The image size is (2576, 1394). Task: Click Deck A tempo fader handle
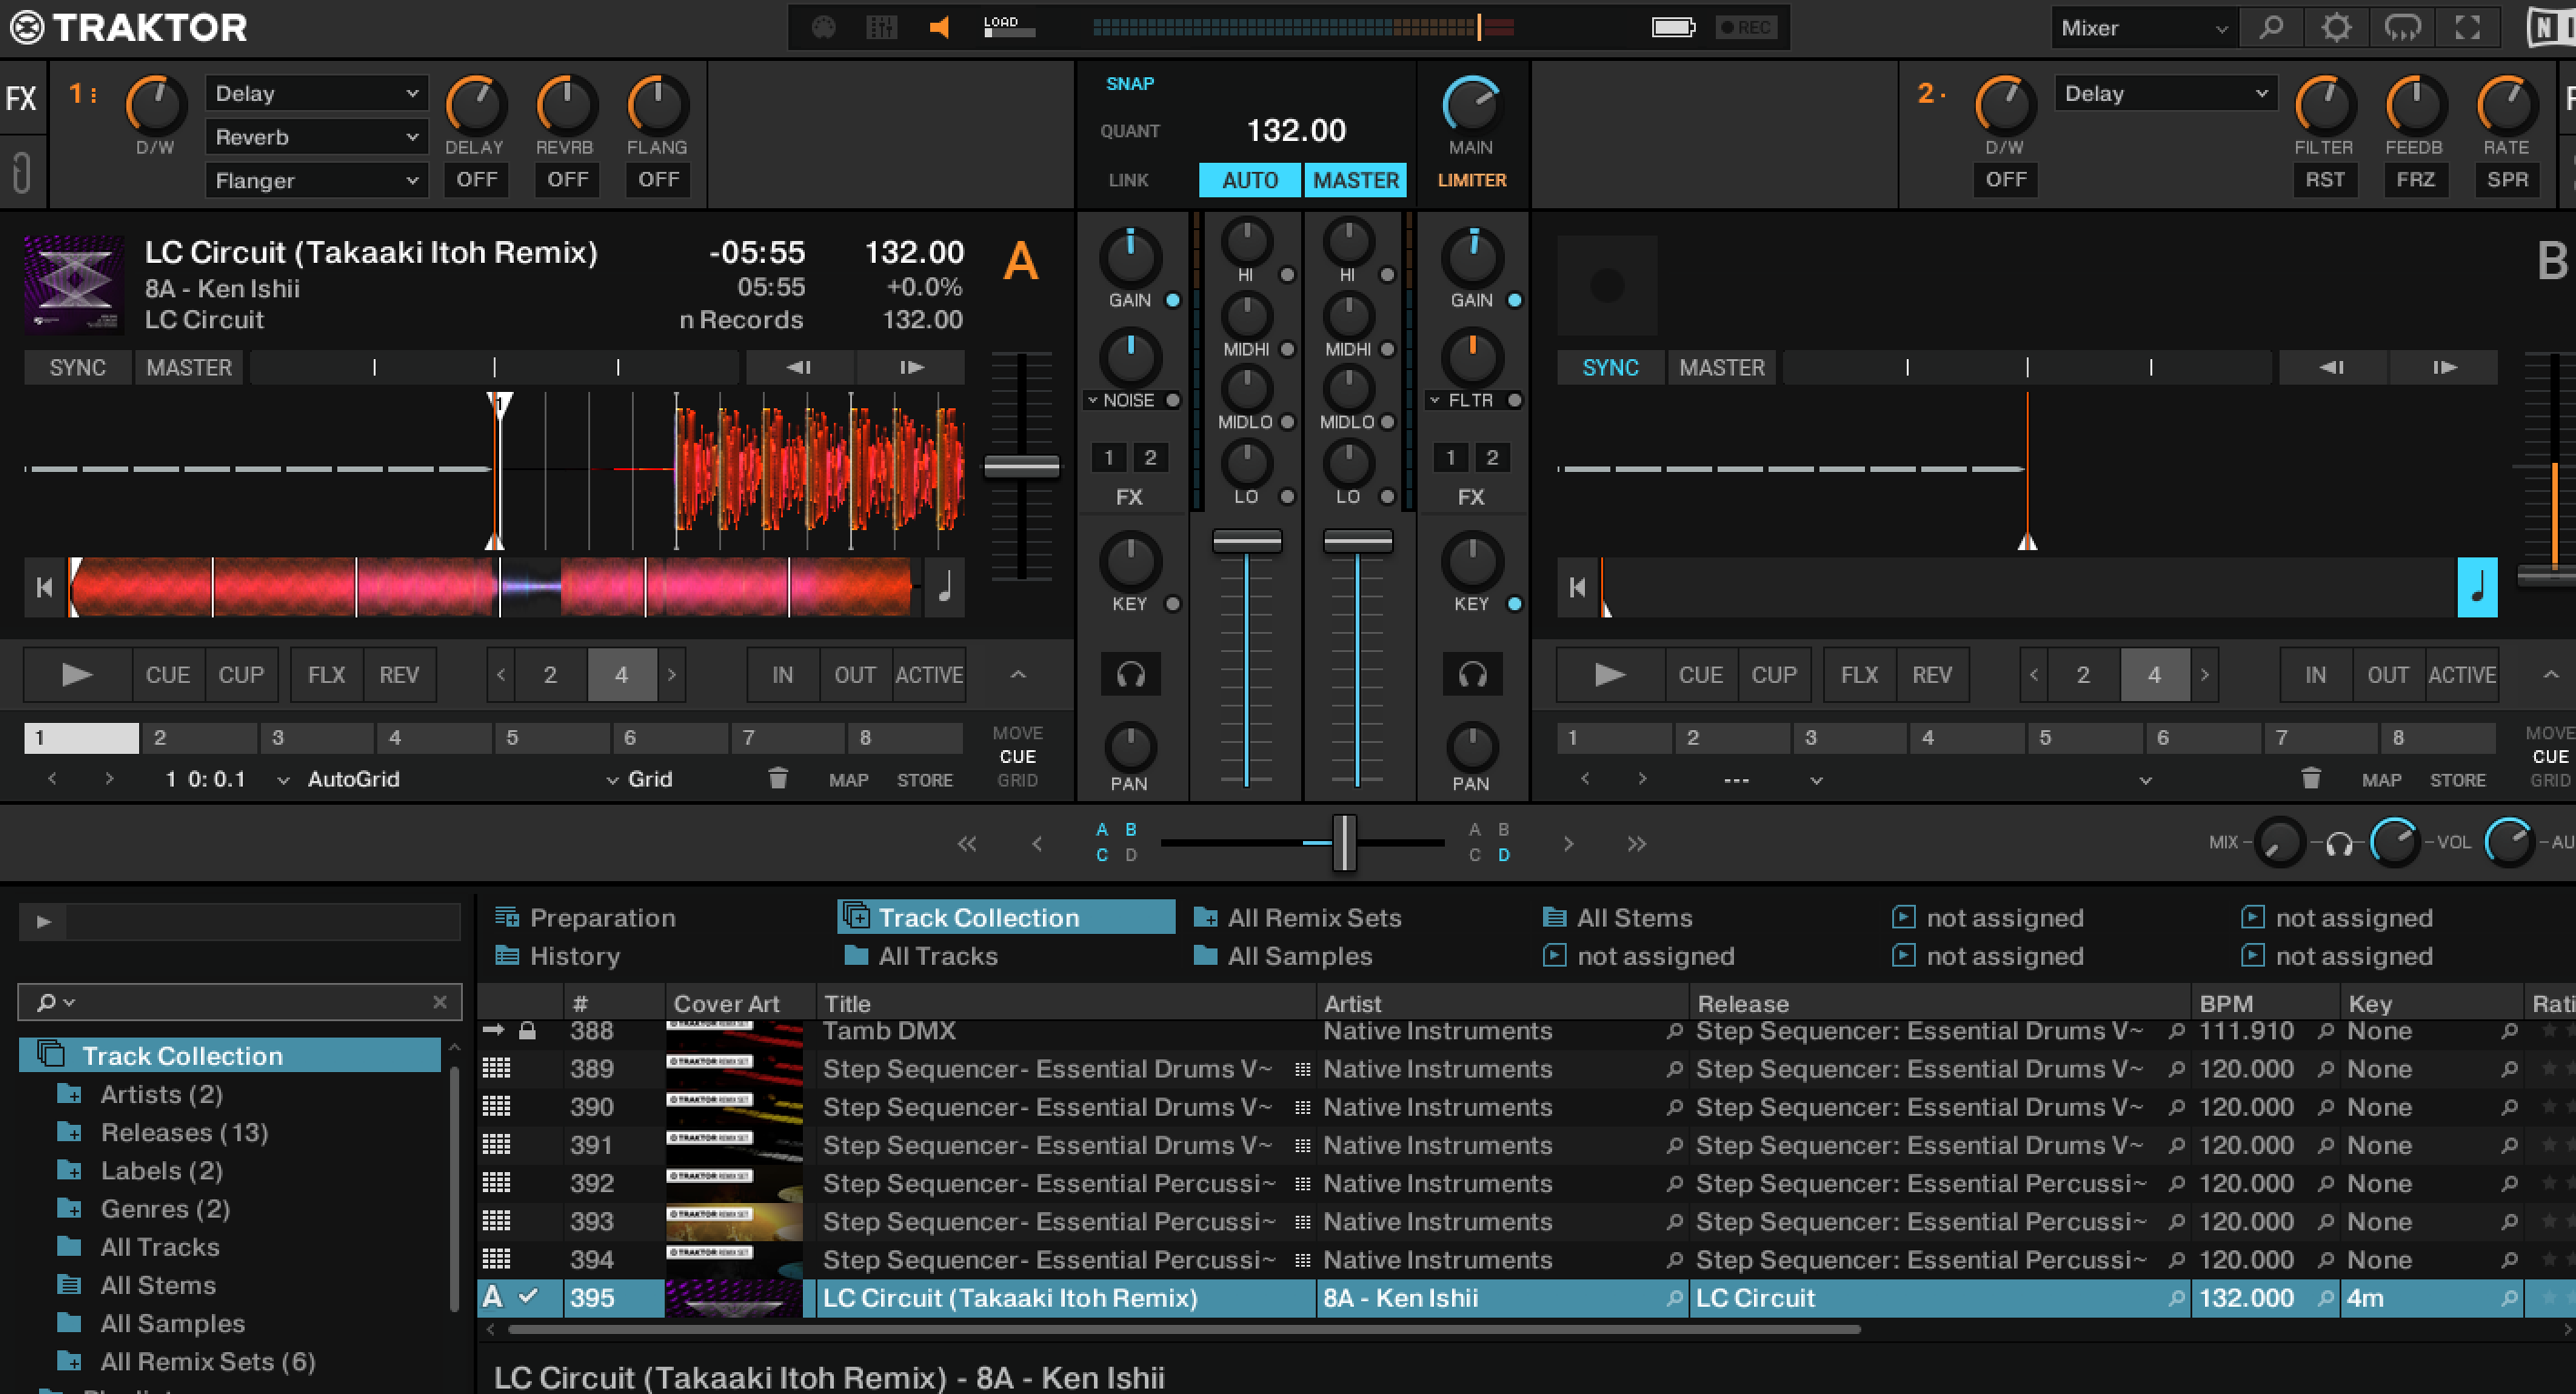1021,466
